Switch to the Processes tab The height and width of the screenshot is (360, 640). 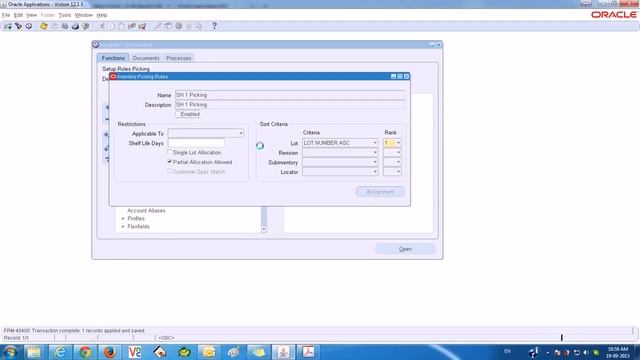click(178, 58)
